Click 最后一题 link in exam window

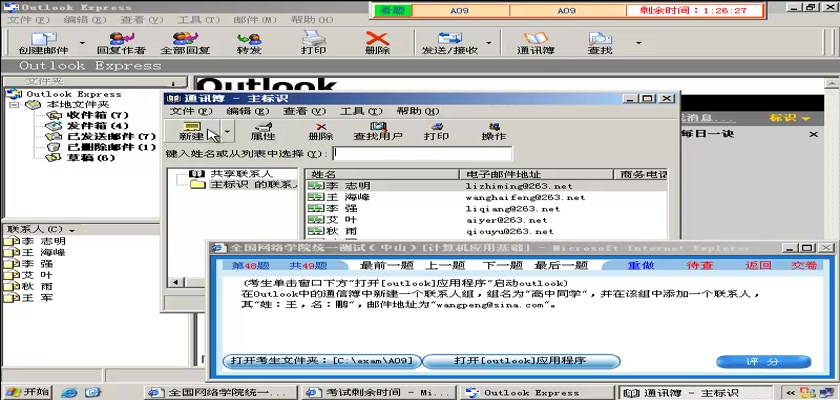point(560,266)
